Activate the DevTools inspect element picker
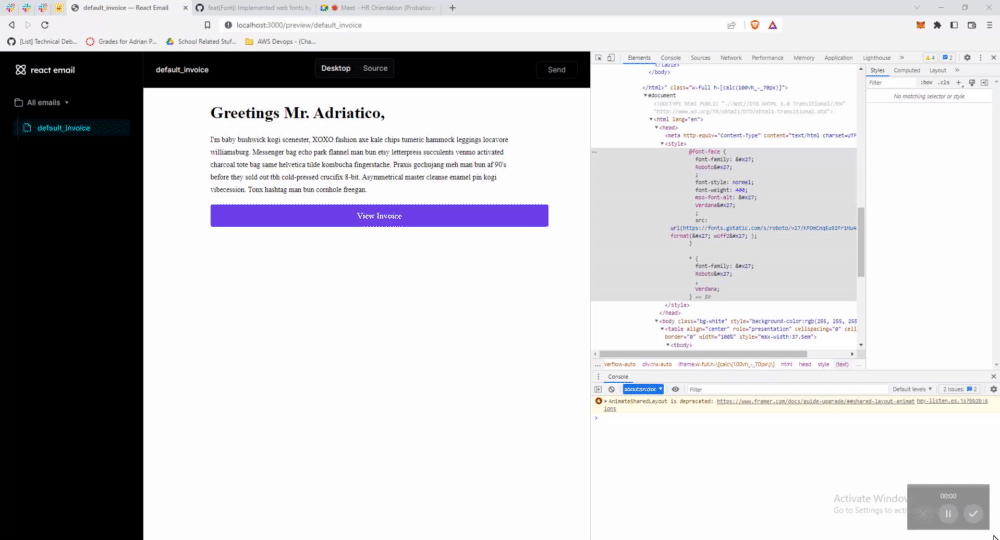The height and width of the screenshot is (540, 1000). coord(598,57)
